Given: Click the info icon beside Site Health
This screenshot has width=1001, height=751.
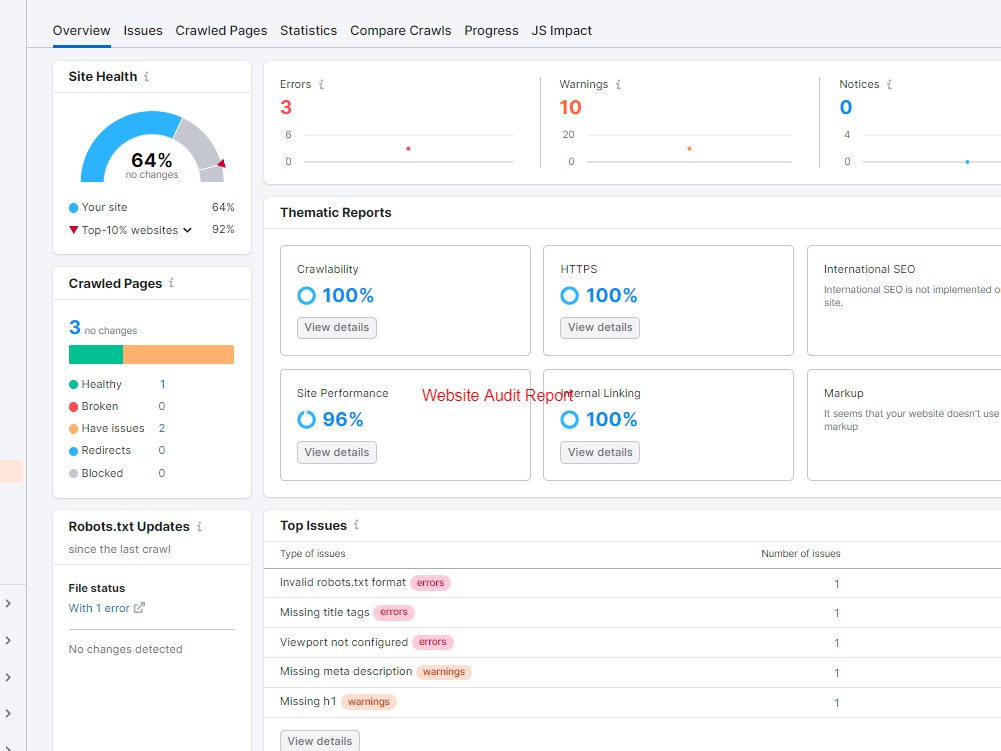Looking at the screenshot, I should point(147,77).
